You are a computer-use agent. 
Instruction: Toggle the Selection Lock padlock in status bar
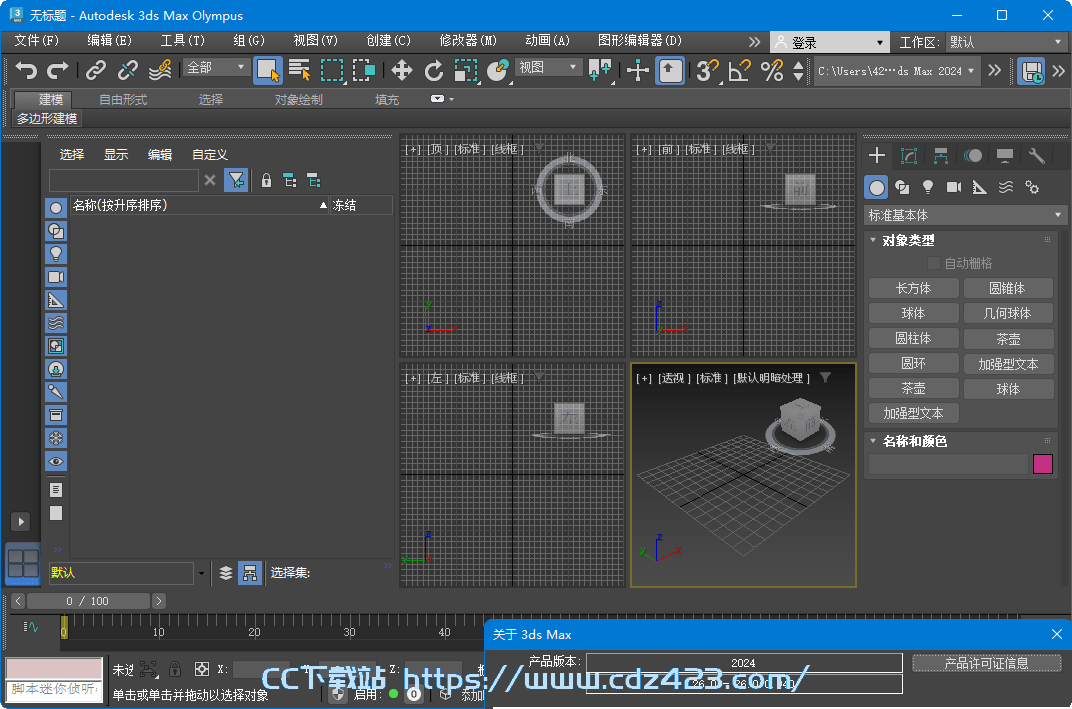pos(175,669)
